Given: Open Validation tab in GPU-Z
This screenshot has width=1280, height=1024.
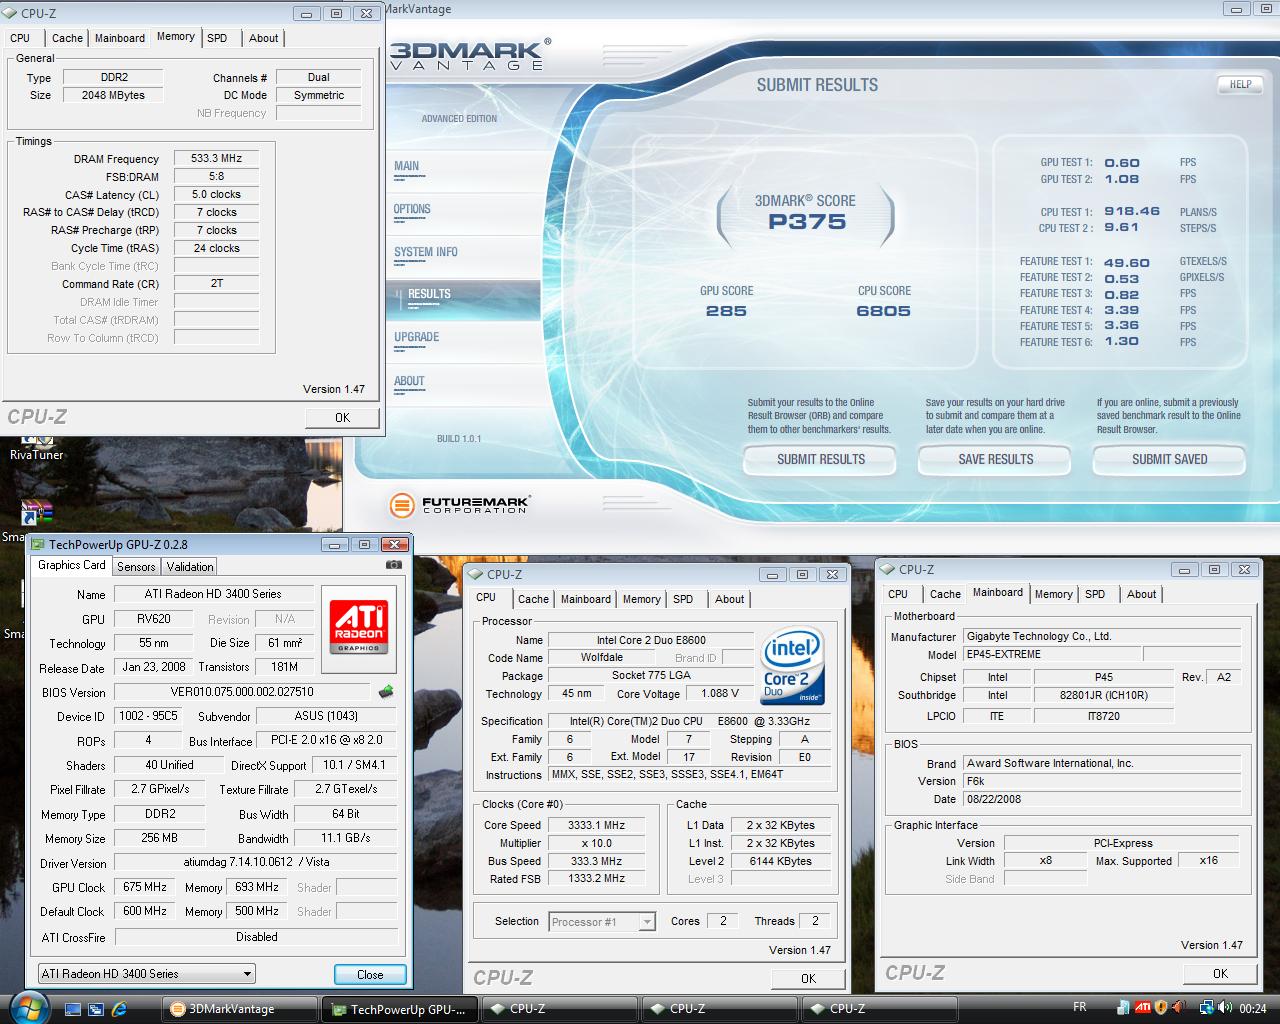Looking at the screenshot, I should click(190, 566).
